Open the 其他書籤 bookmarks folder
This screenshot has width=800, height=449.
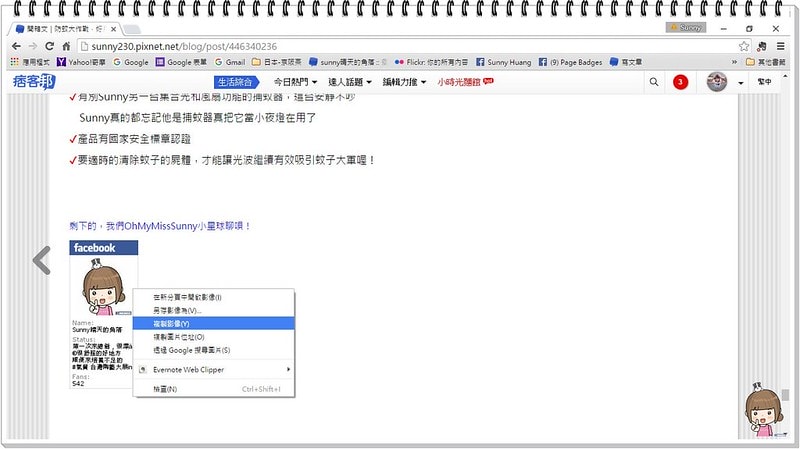(765, 62)
